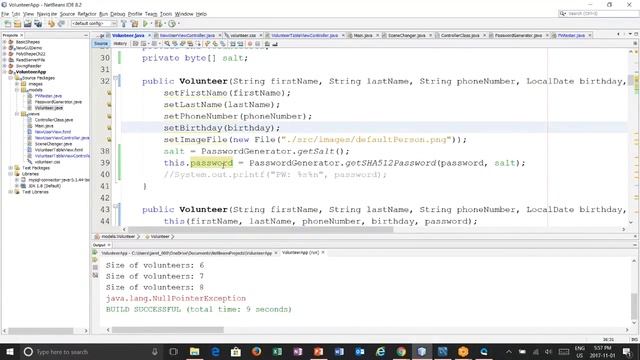Collapse the constructor fold marker at line 32
The width and height of the screenshot is (640, 360).
coord(116,77)
